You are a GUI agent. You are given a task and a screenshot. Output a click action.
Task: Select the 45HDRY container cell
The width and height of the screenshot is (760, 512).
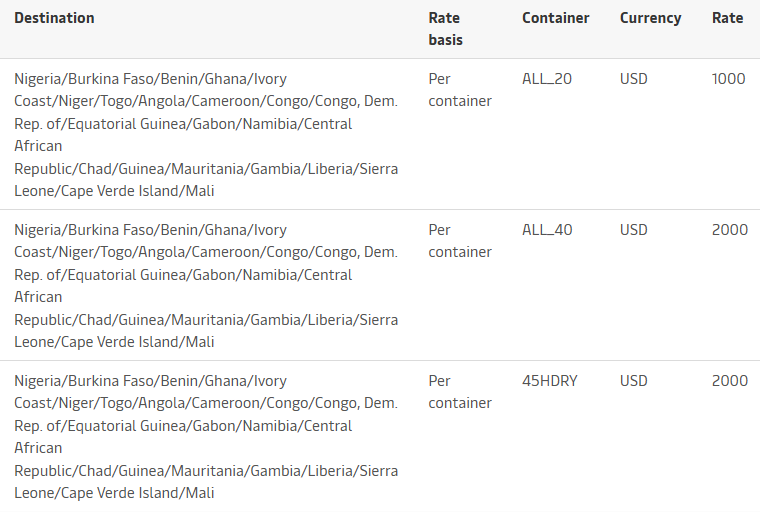tap(549, 381)
